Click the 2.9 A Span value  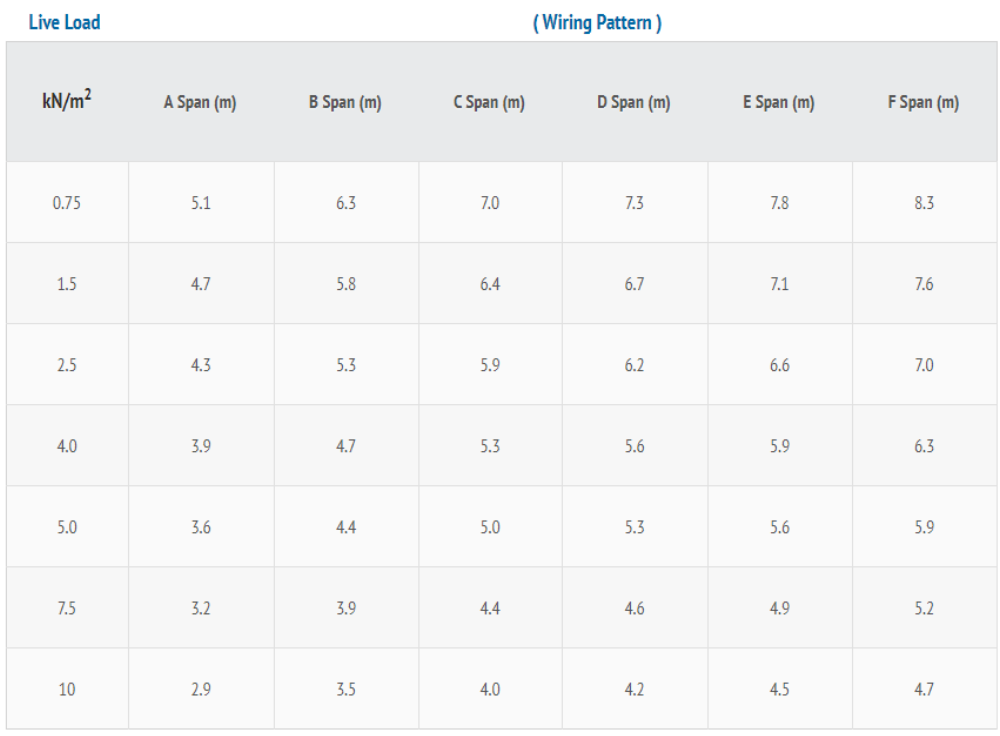click(x=201, y=689)
